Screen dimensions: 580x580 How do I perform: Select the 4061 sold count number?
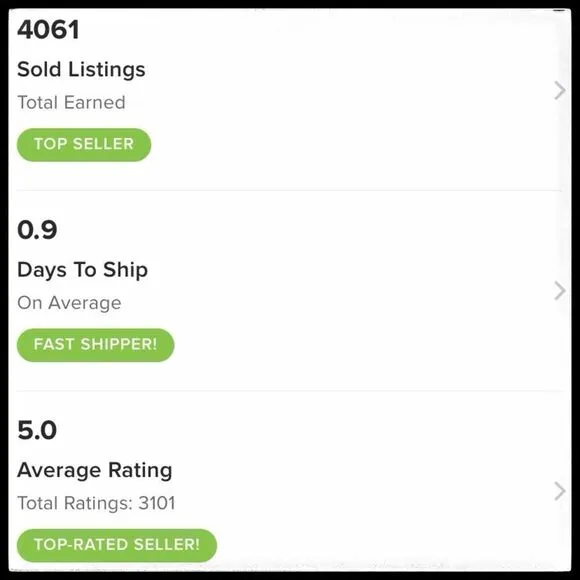pyautogui.click(x=48, y=30)
